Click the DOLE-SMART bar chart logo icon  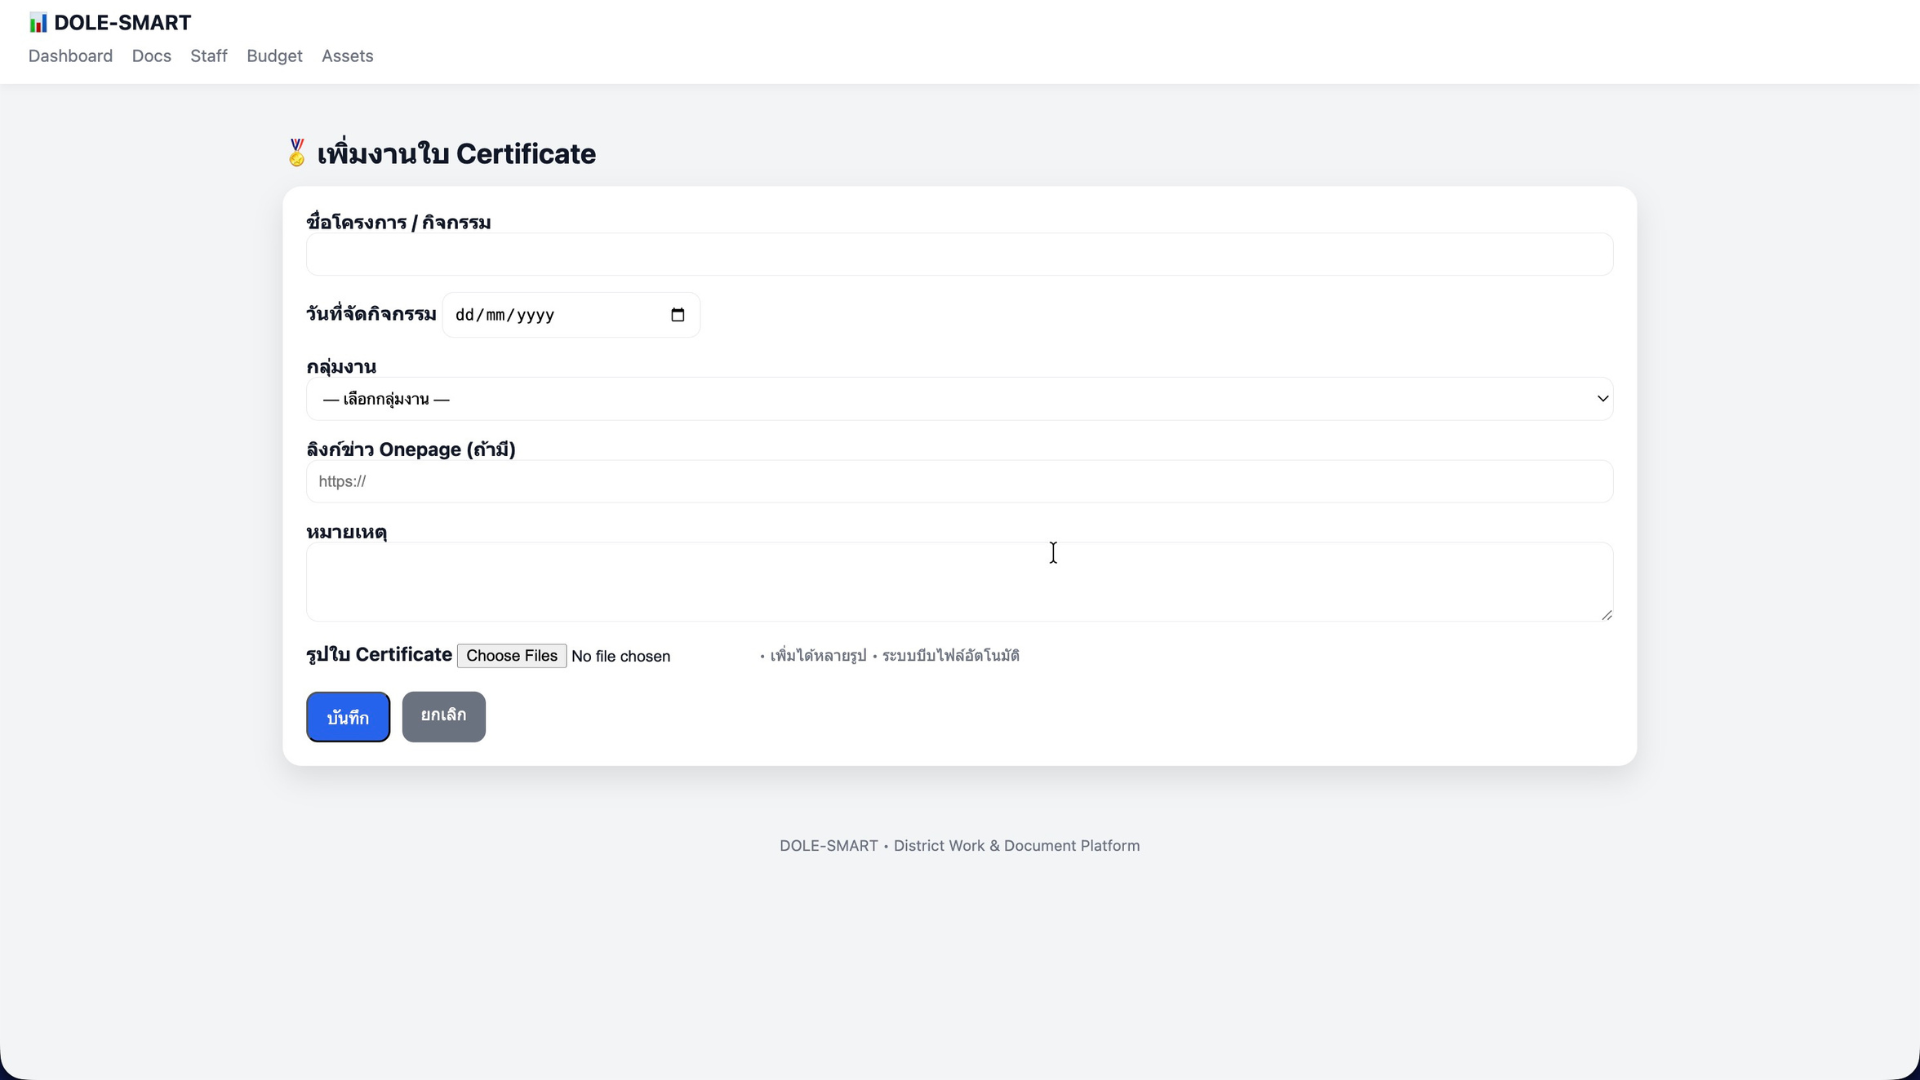tap(38, 23)
